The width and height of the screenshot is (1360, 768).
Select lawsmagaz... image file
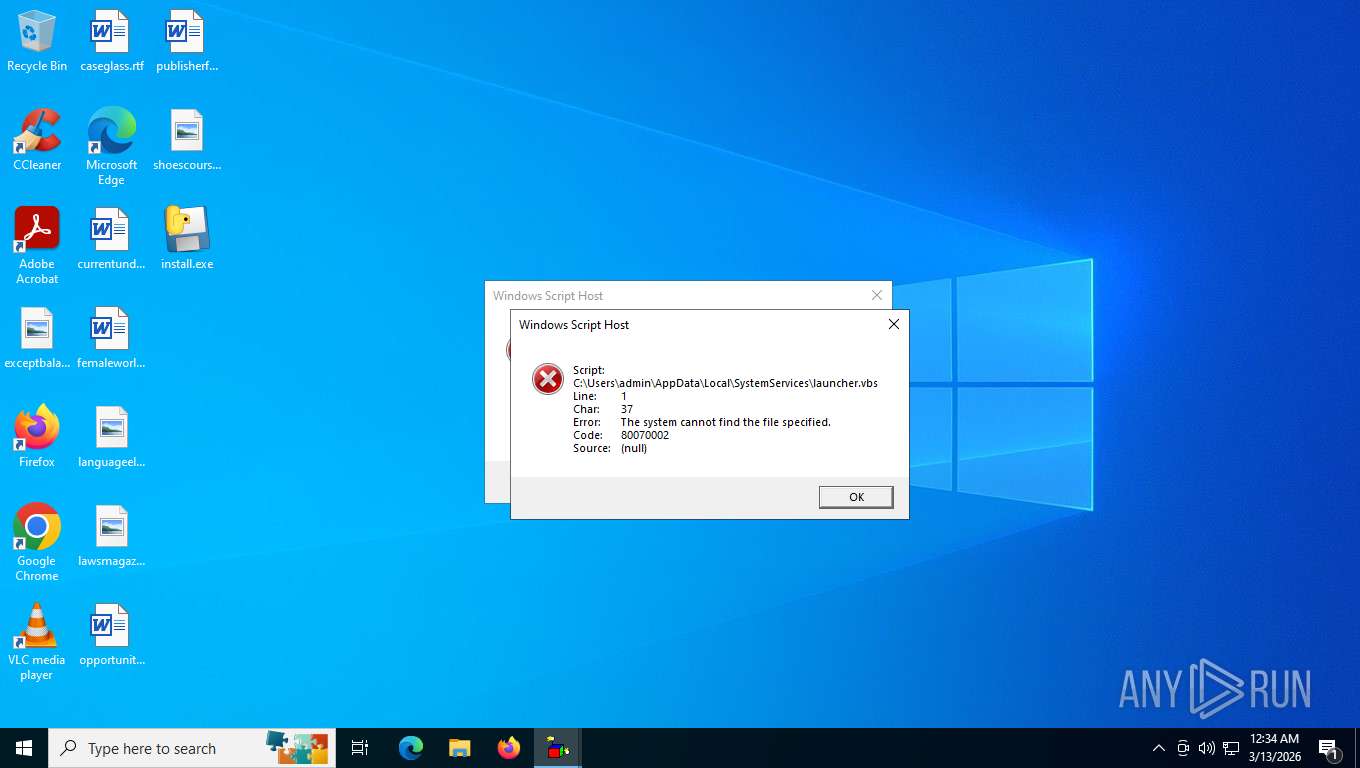coord(111,536)
